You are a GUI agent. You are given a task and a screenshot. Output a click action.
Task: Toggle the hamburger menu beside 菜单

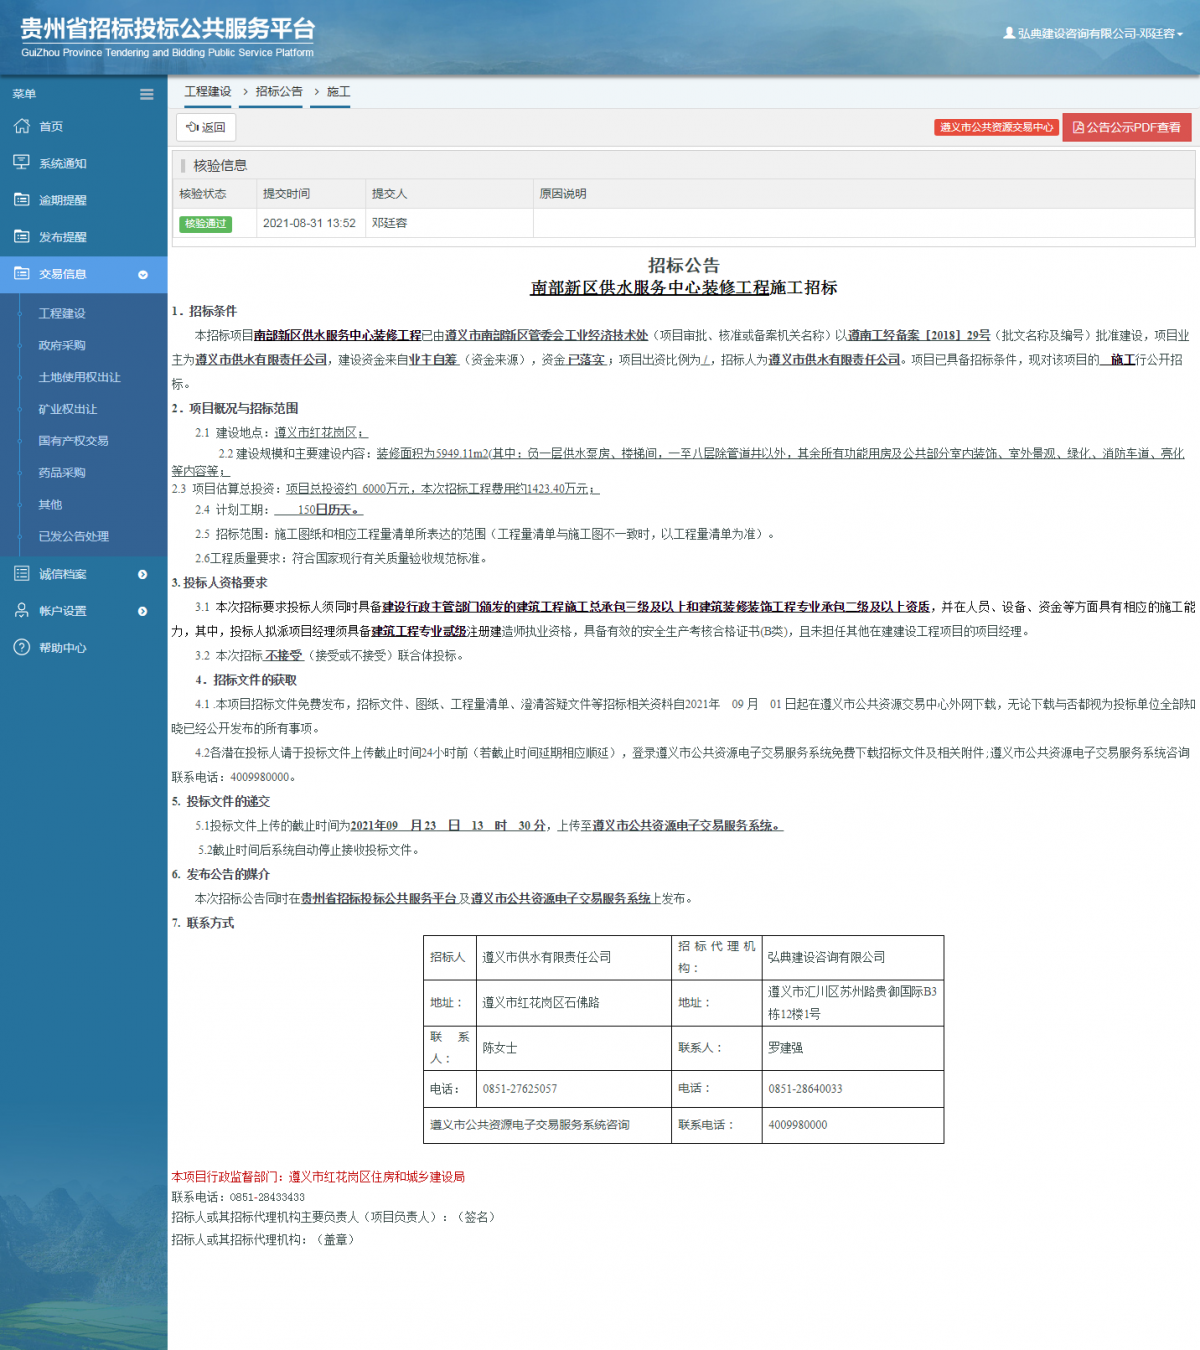click(146, 93)
